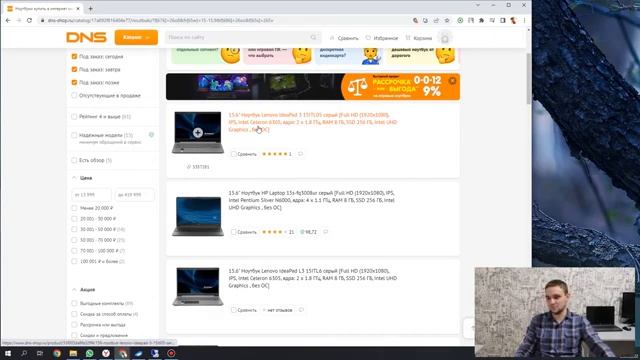This screenshot has height=360, width=640.
Task: Click the minimum price 'от' input
Action: click(91, 195)
